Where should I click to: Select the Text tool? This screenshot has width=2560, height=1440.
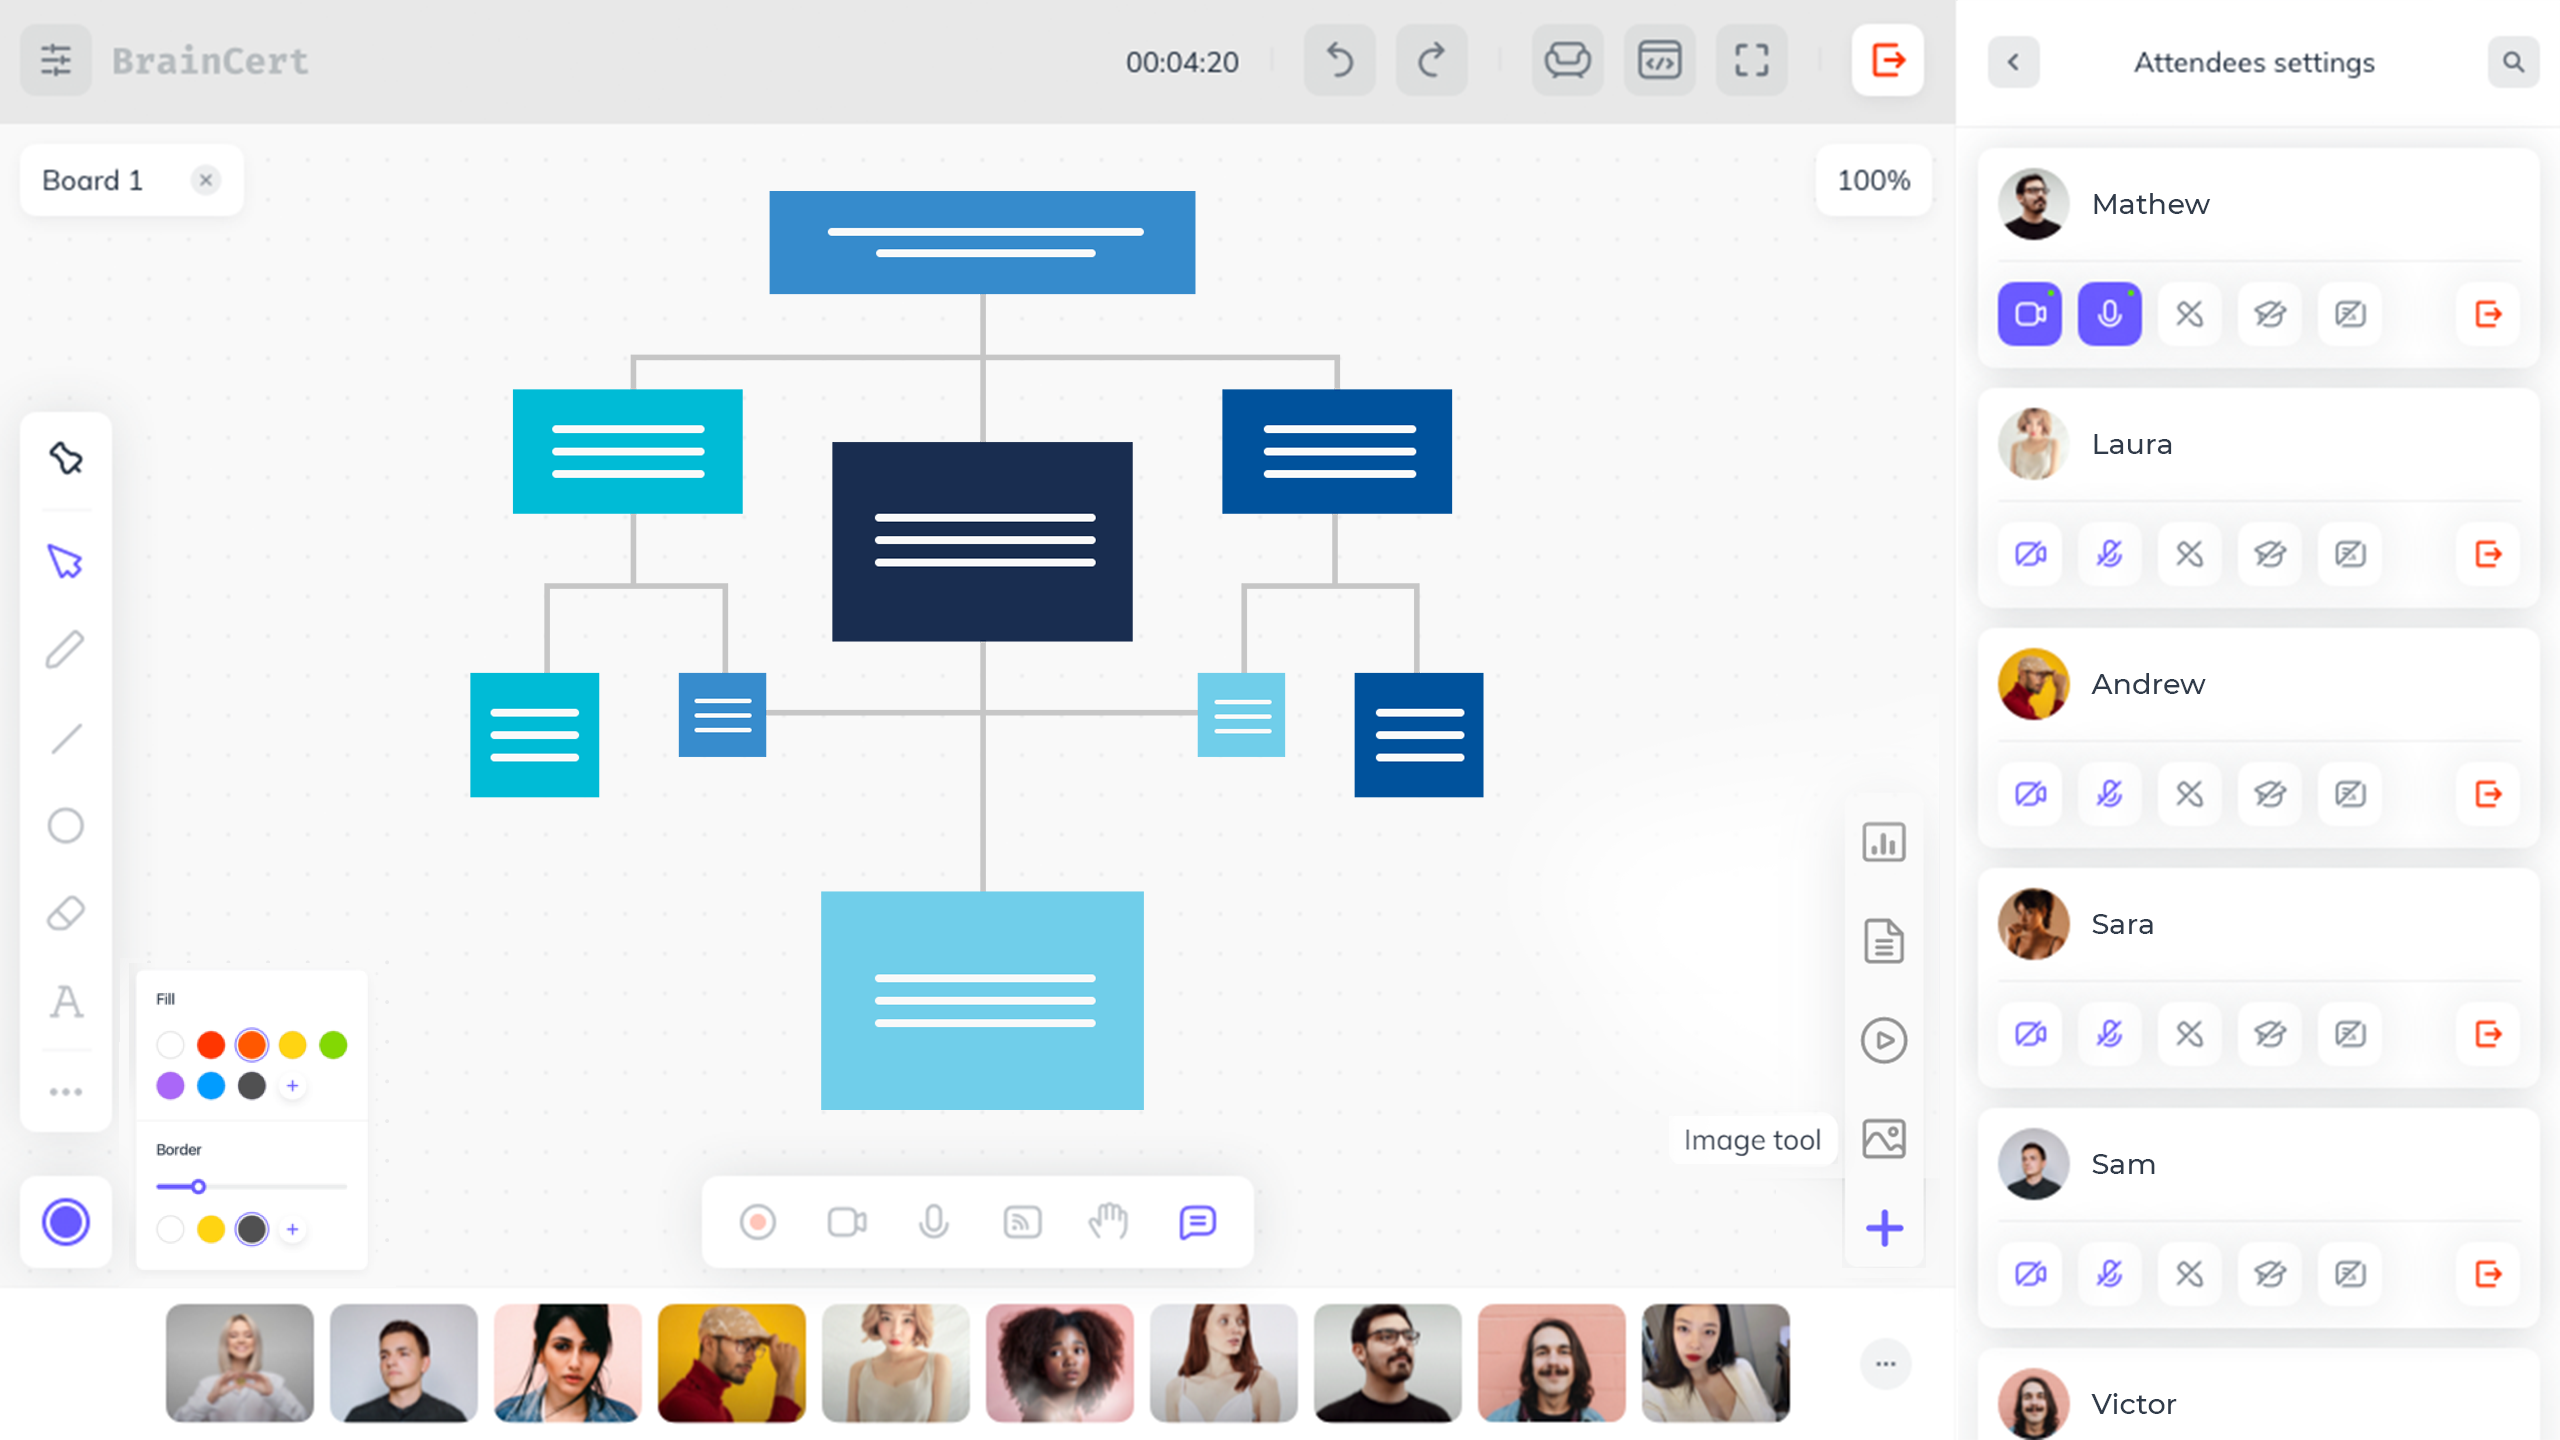tap(66, 1001)
